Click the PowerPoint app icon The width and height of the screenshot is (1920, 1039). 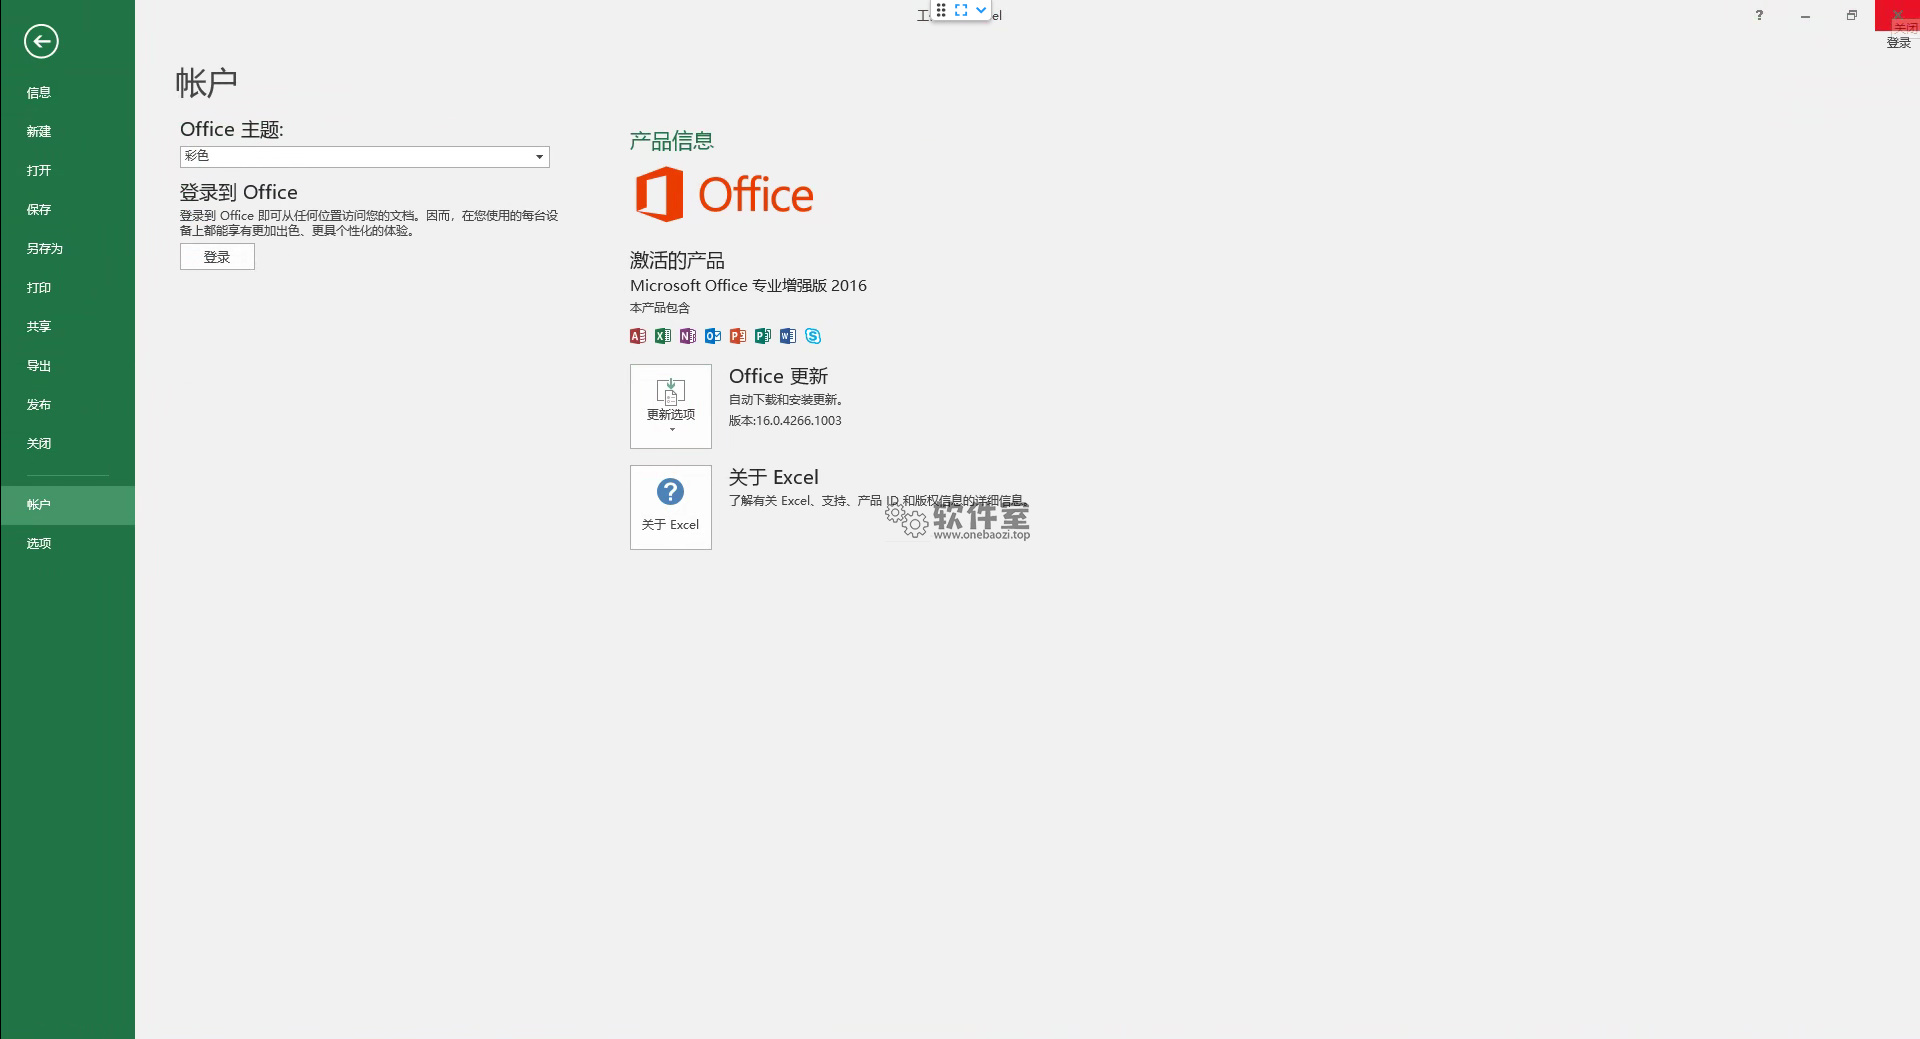pos(738,336)
